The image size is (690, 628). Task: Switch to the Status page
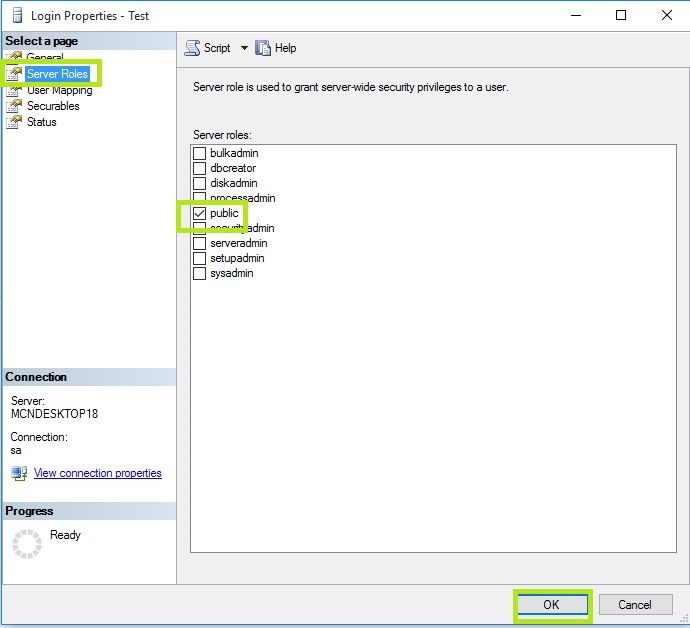41,122
